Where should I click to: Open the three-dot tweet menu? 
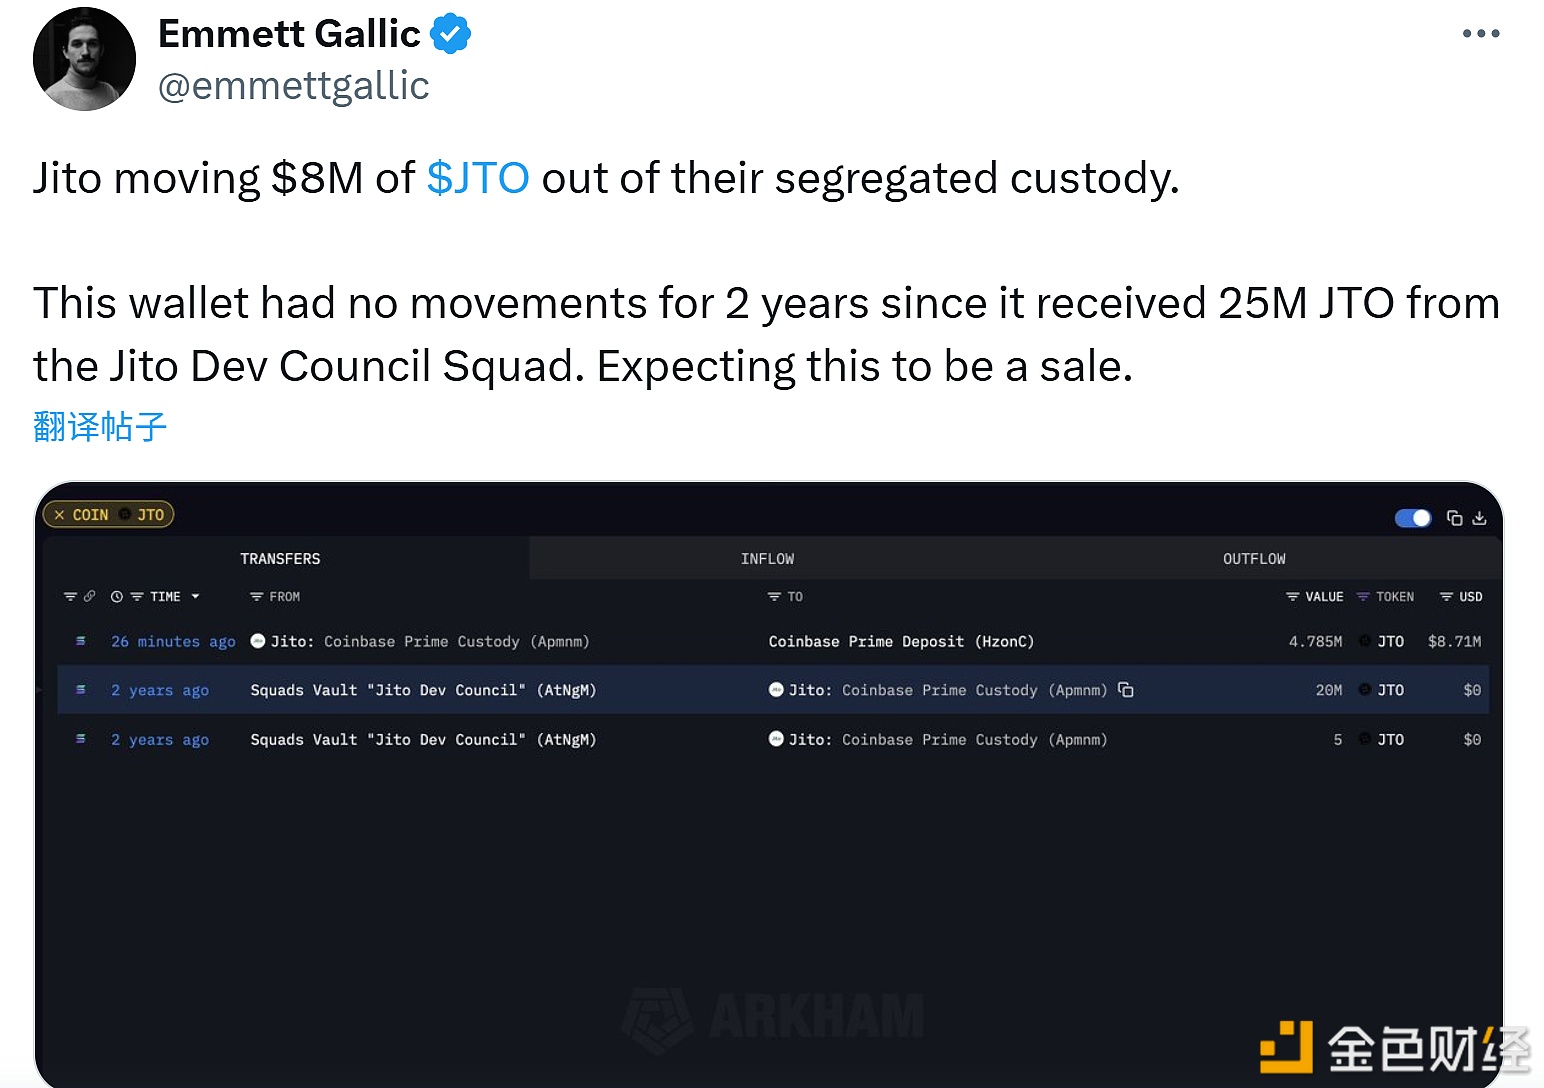1480,34
